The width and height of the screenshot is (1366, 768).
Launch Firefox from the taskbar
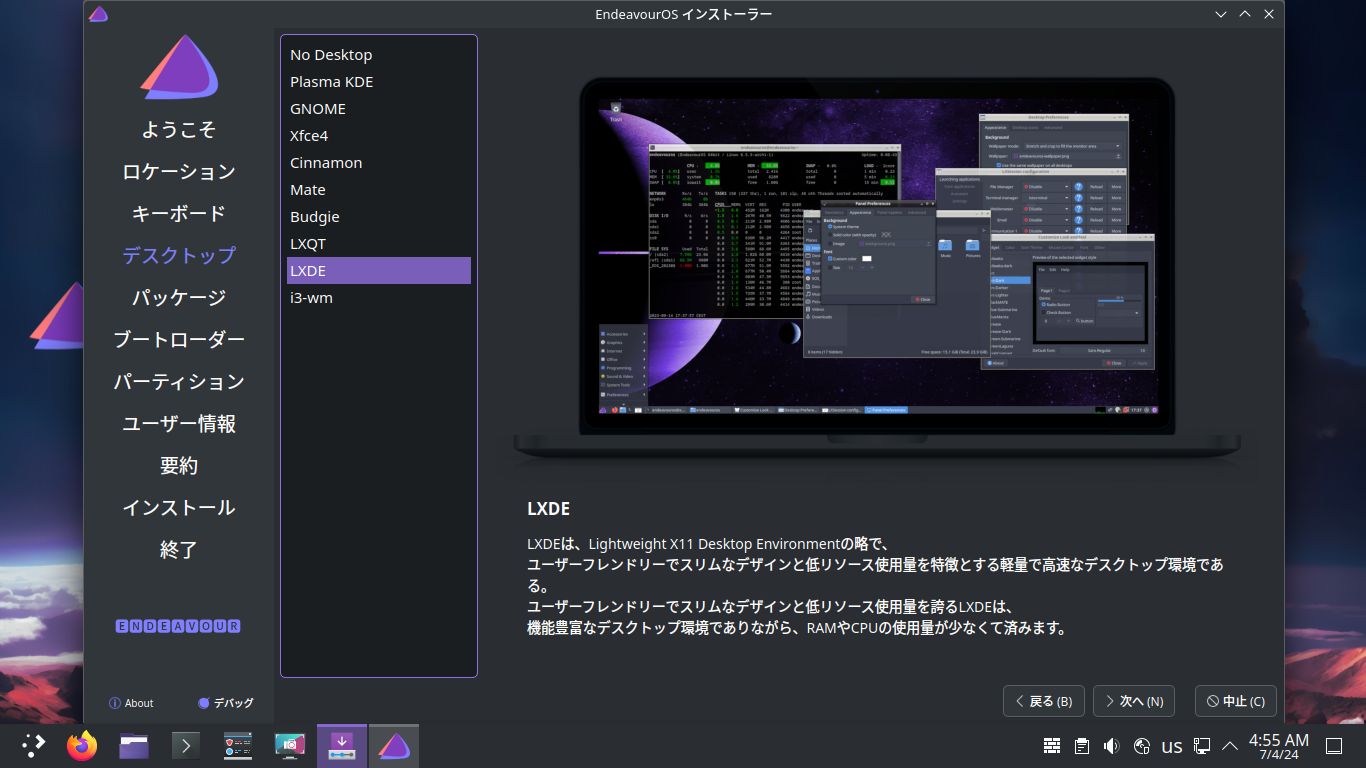tap(82, 745)
